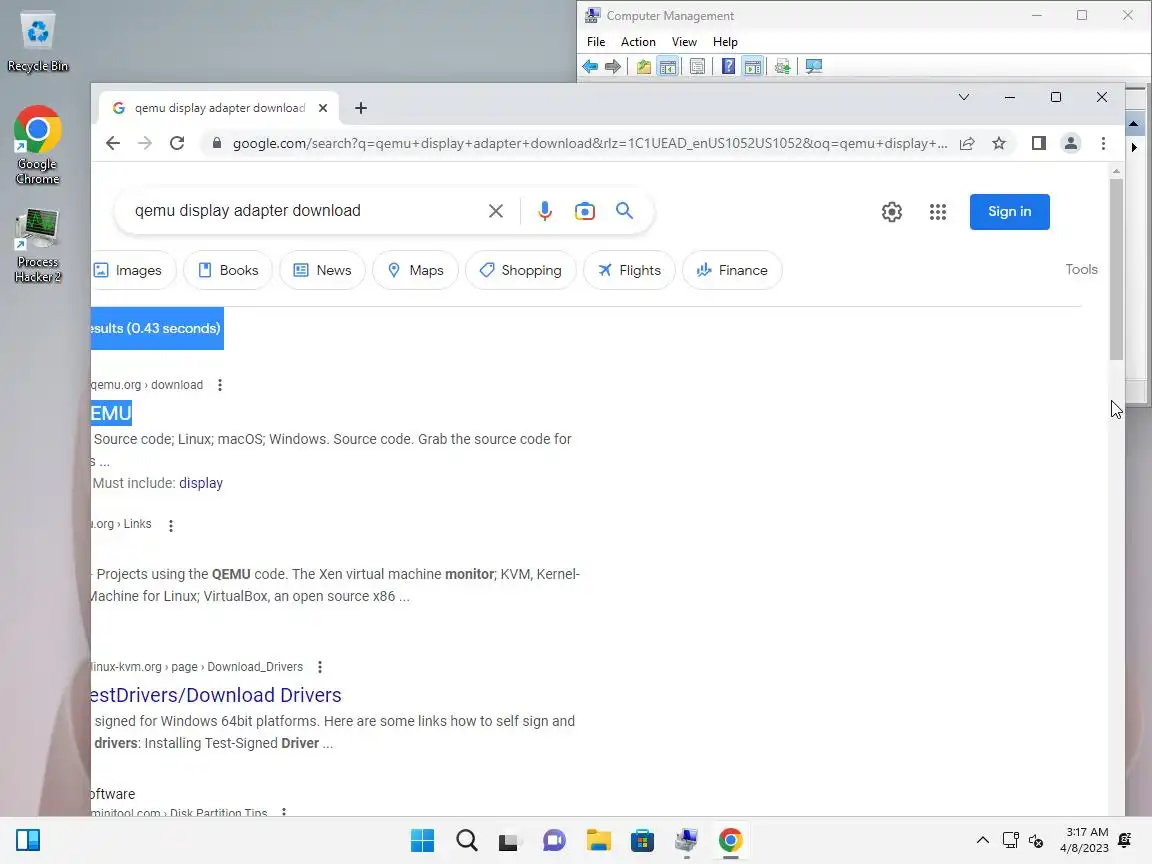Click Google search magnifier button

point(624,211)
